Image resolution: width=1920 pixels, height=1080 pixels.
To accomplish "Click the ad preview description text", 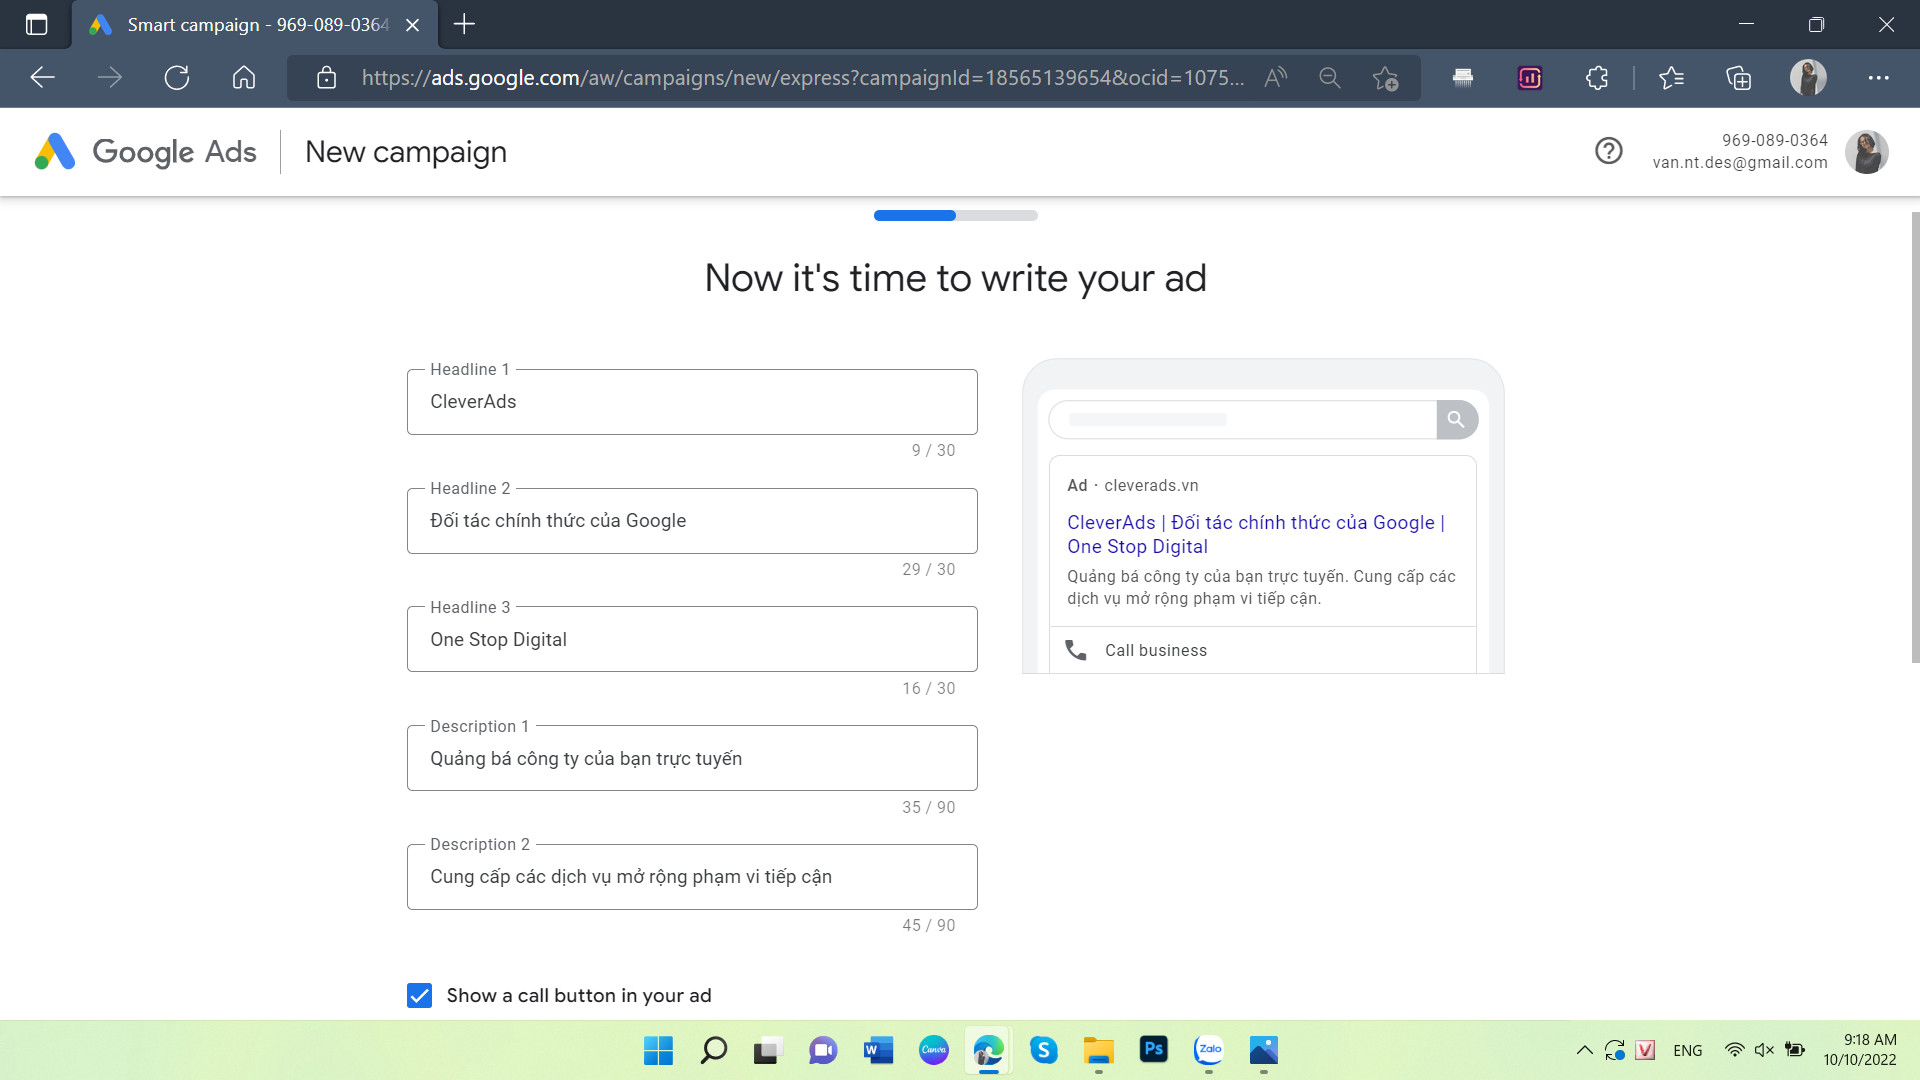I will click(1261, 587).
